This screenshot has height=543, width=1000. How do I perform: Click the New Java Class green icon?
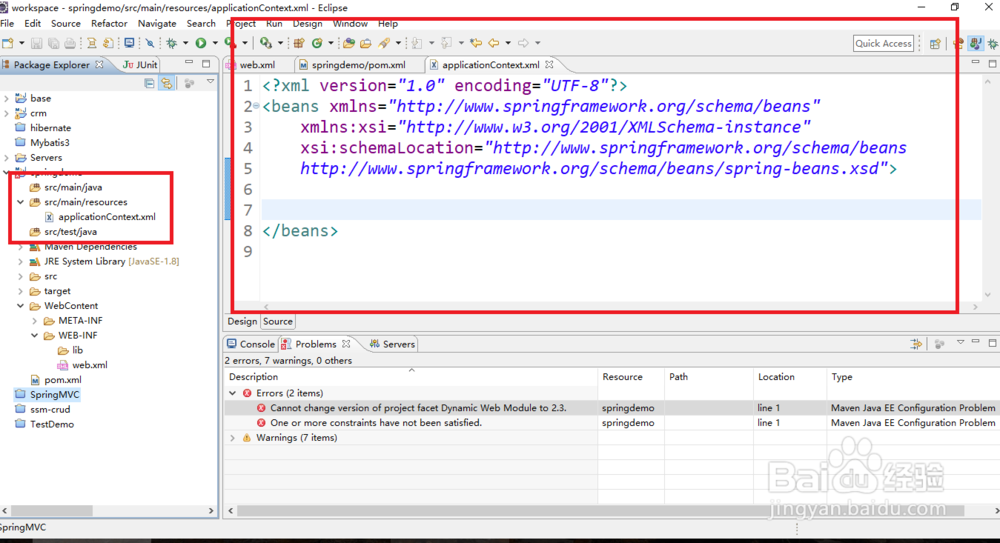click(316, 43)
